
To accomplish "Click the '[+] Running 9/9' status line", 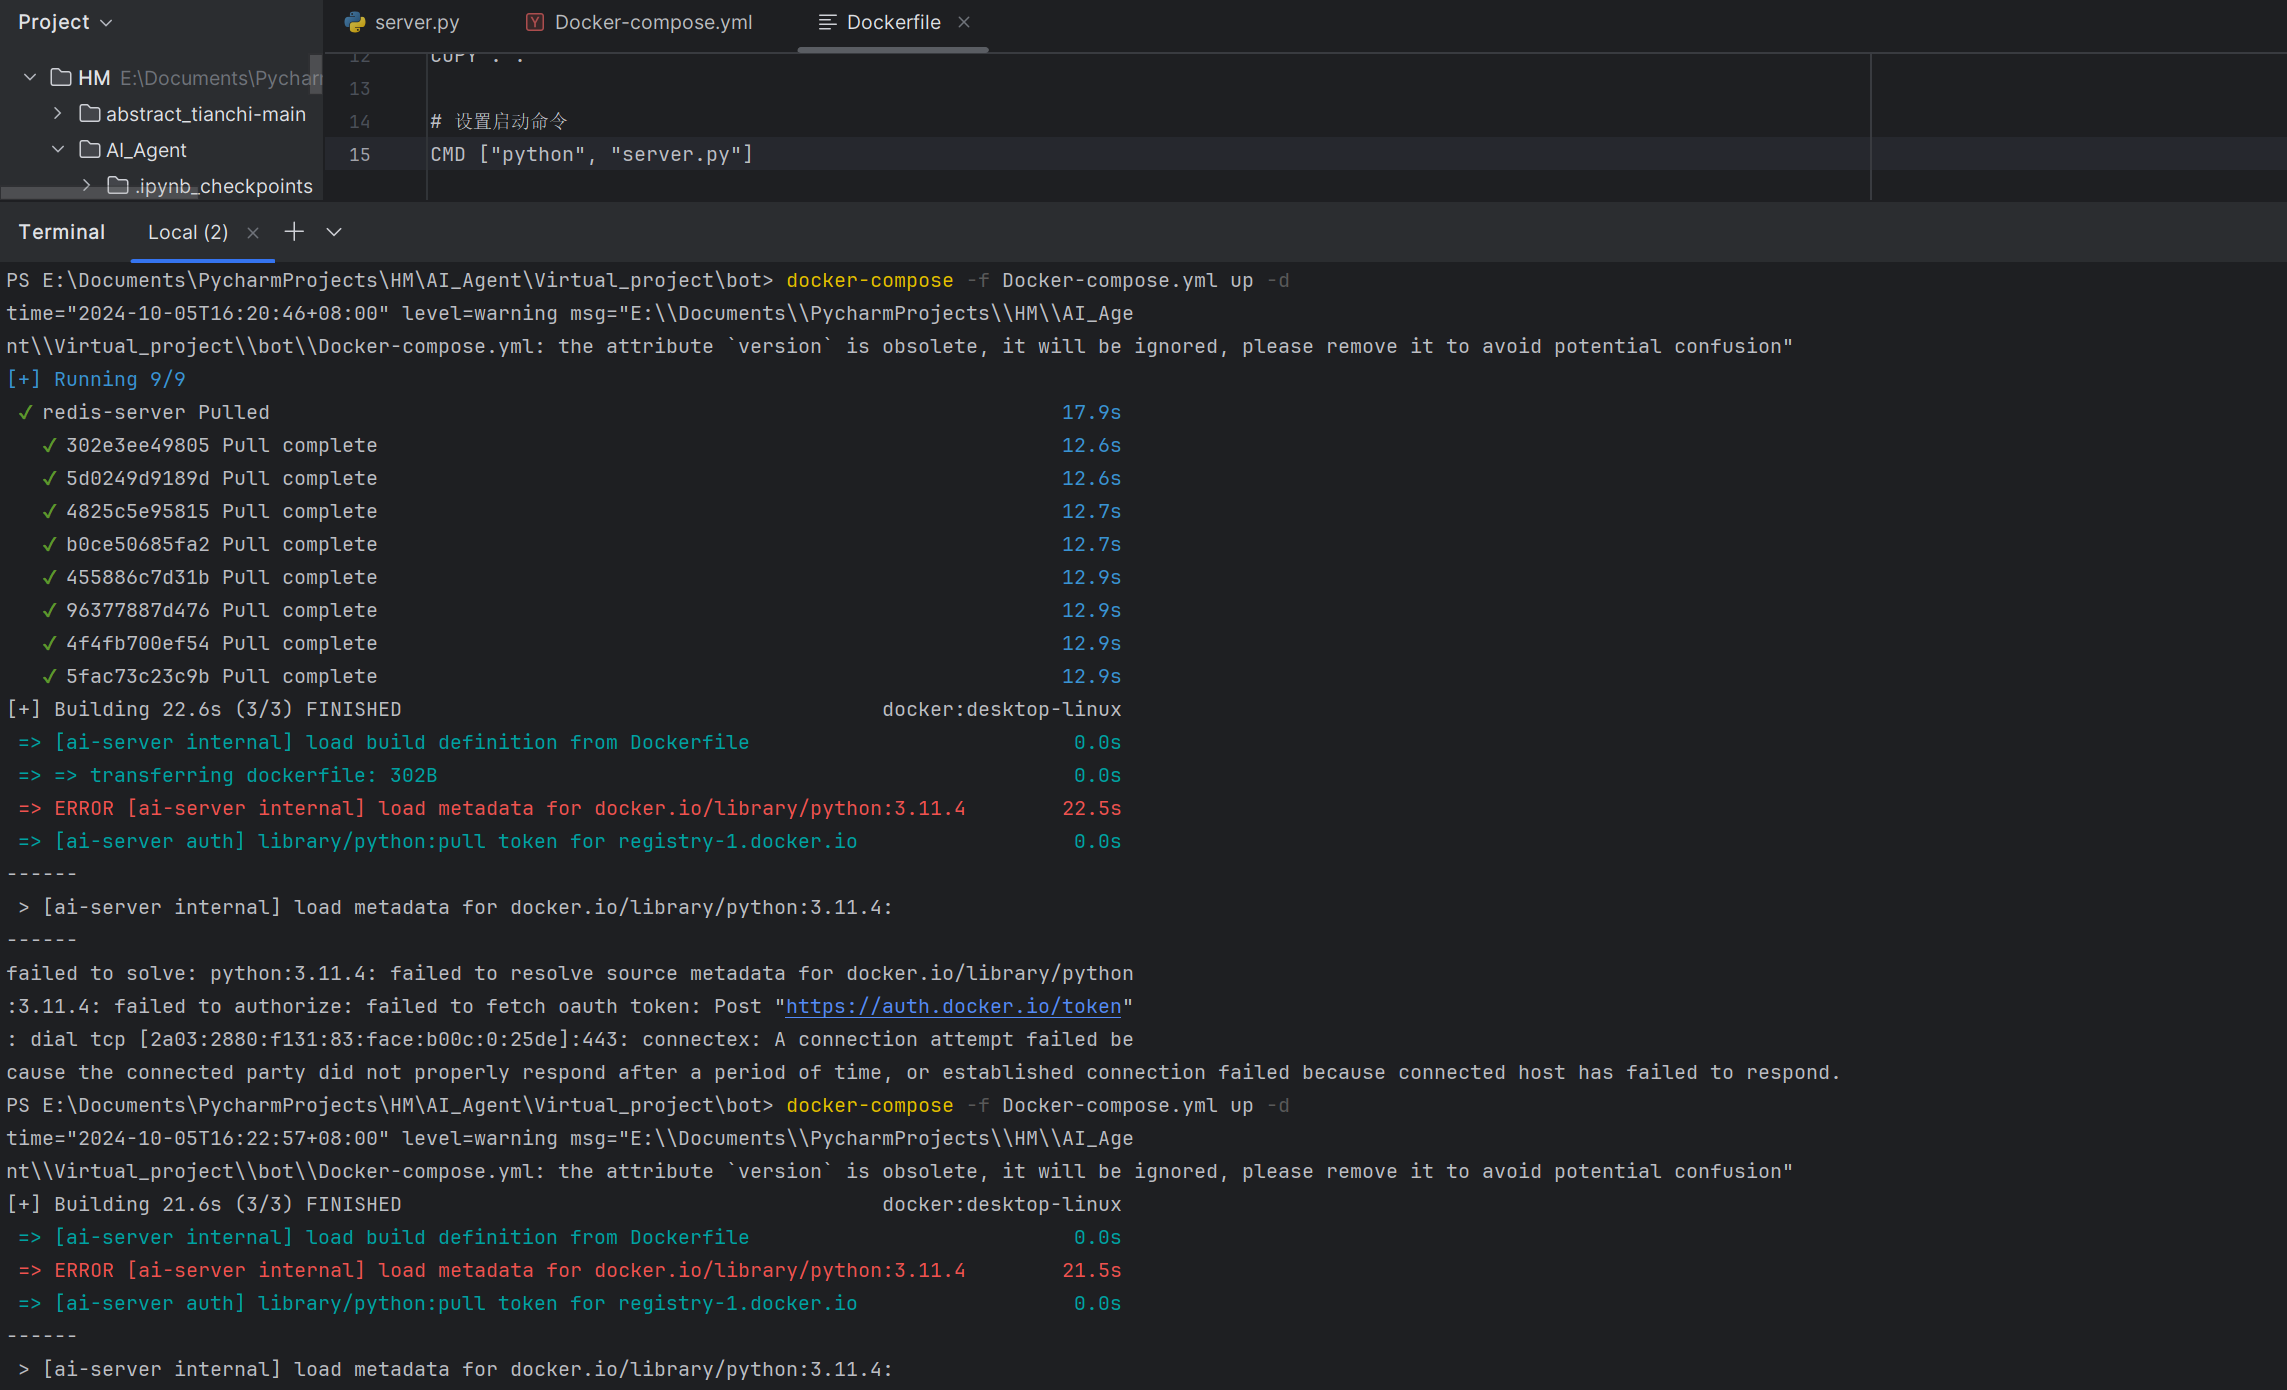I will click(96, 379).
